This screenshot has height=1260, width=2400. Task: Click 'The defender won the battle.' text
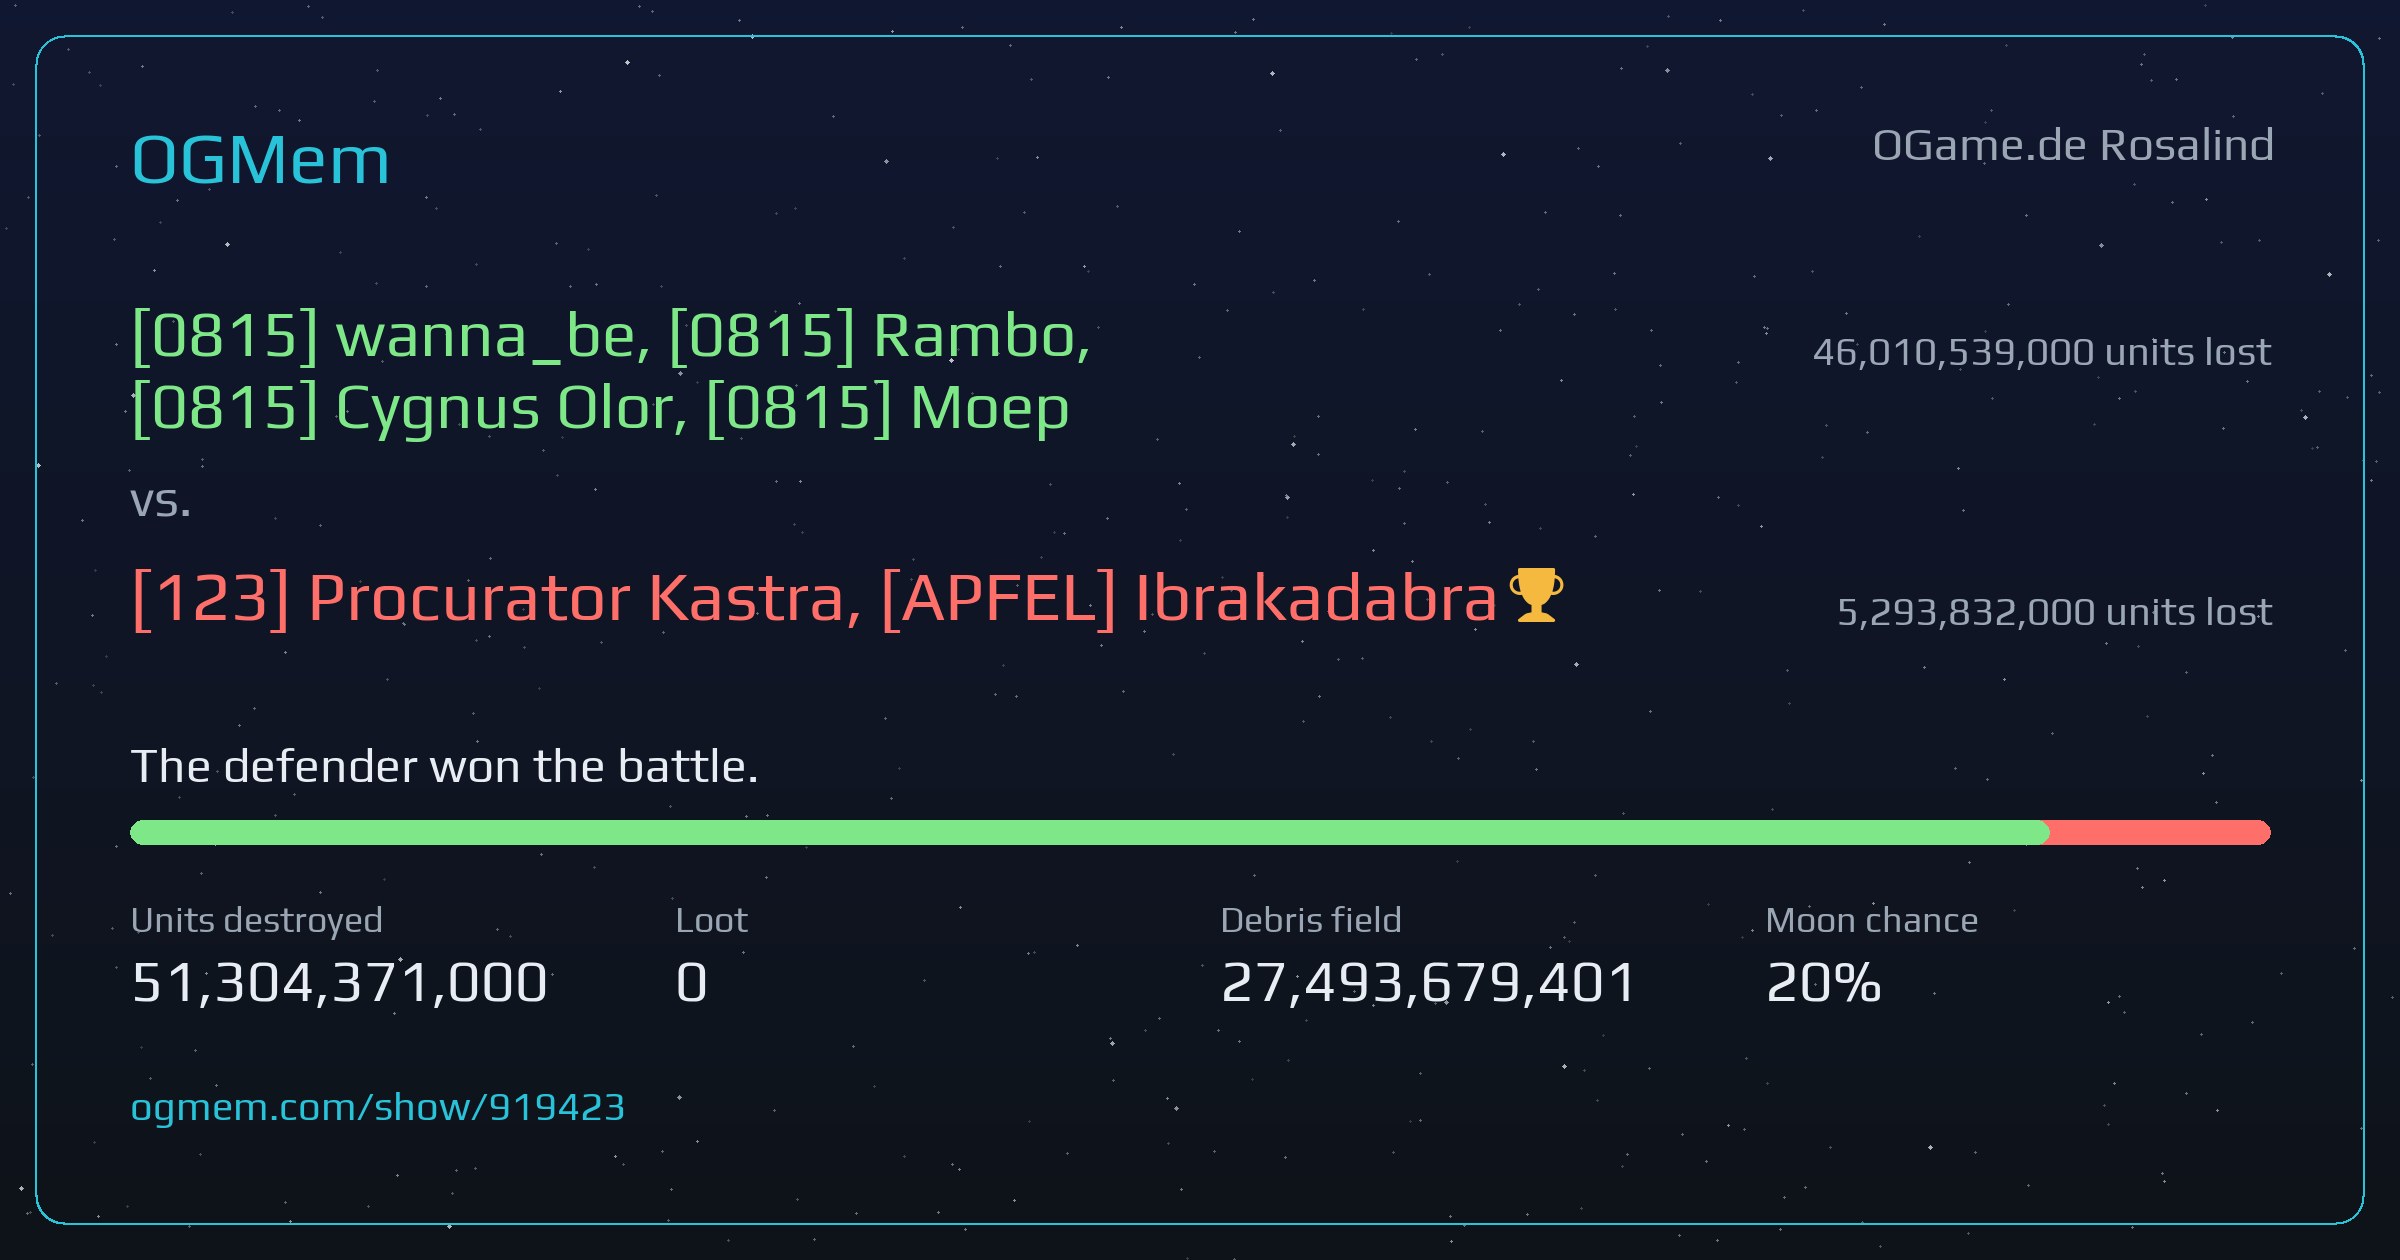pyautogui.click(x=445, y=766)
